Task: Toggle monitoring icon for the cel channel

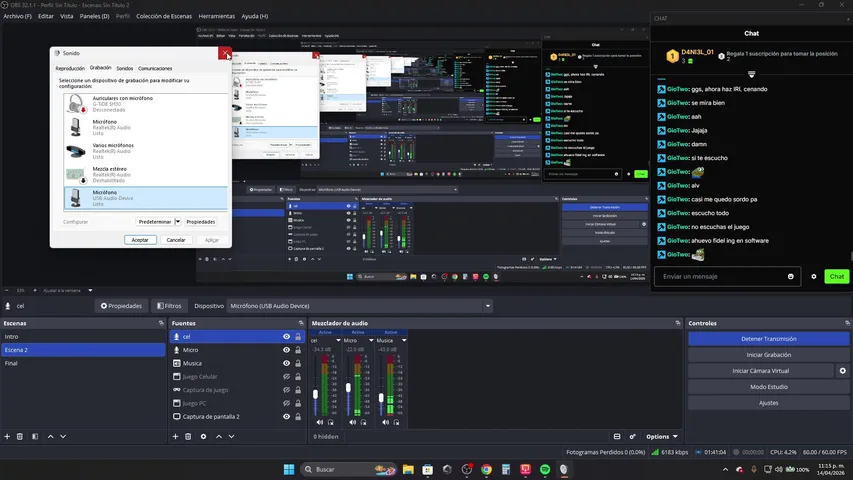Action: click(330, 422)
